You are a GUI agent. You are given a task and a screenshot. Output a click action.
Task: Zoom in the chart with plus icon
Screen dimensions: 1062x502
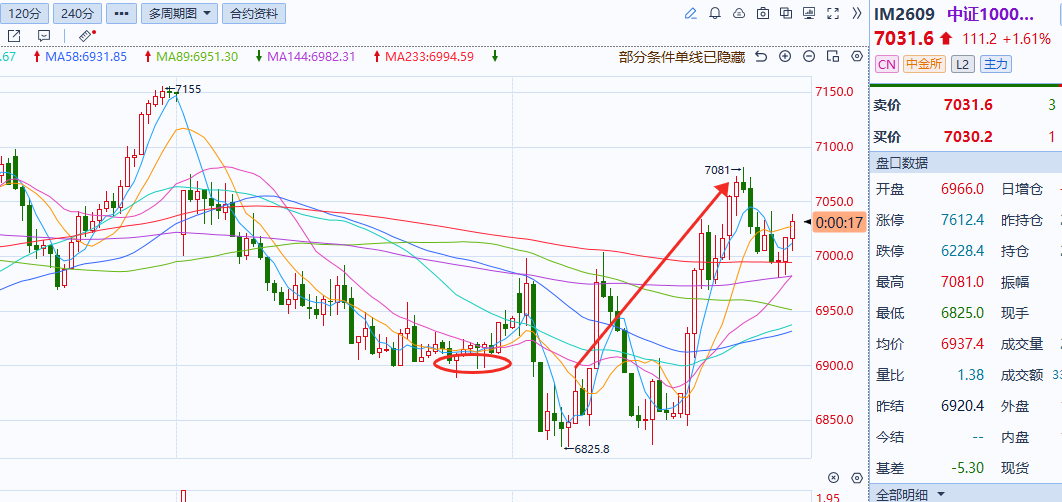click(785, 56)
